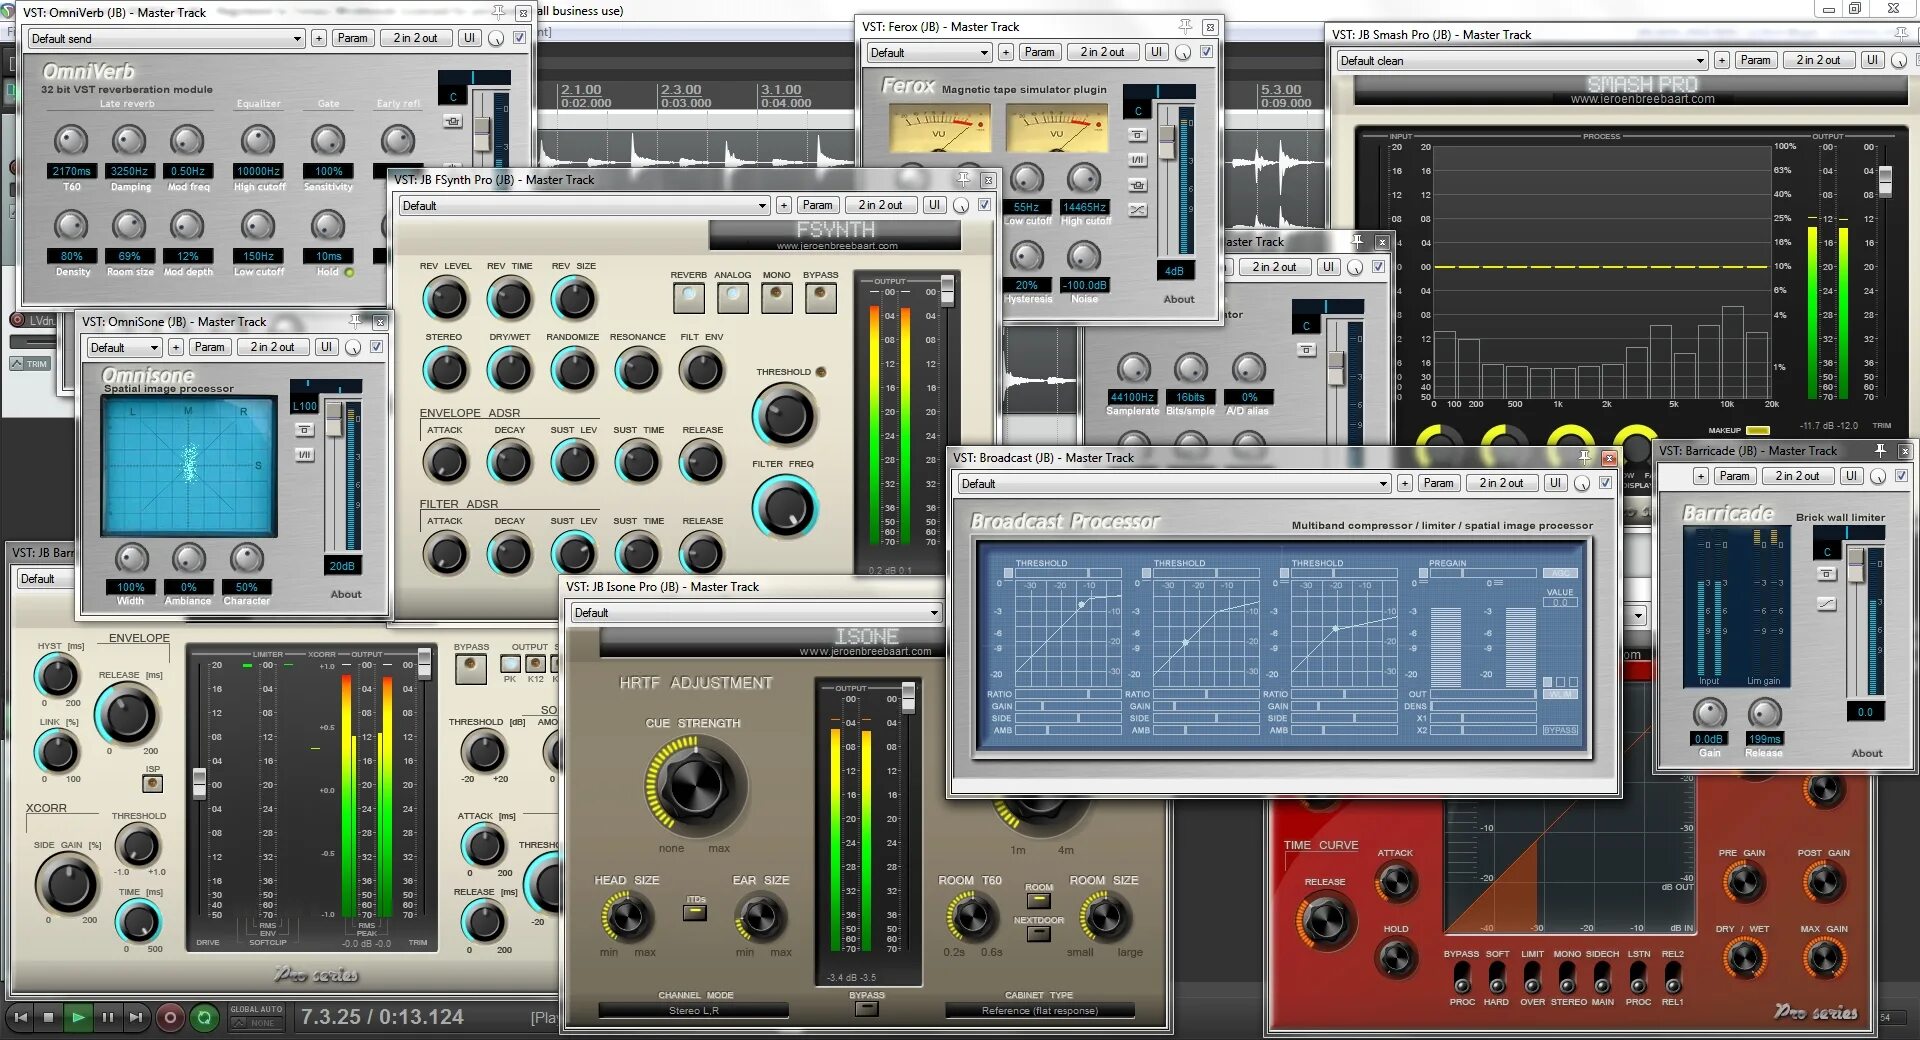1920x1040 pixels.
Task: Click Ferox crossover curve icon
Action: [x=1138, y=210]
